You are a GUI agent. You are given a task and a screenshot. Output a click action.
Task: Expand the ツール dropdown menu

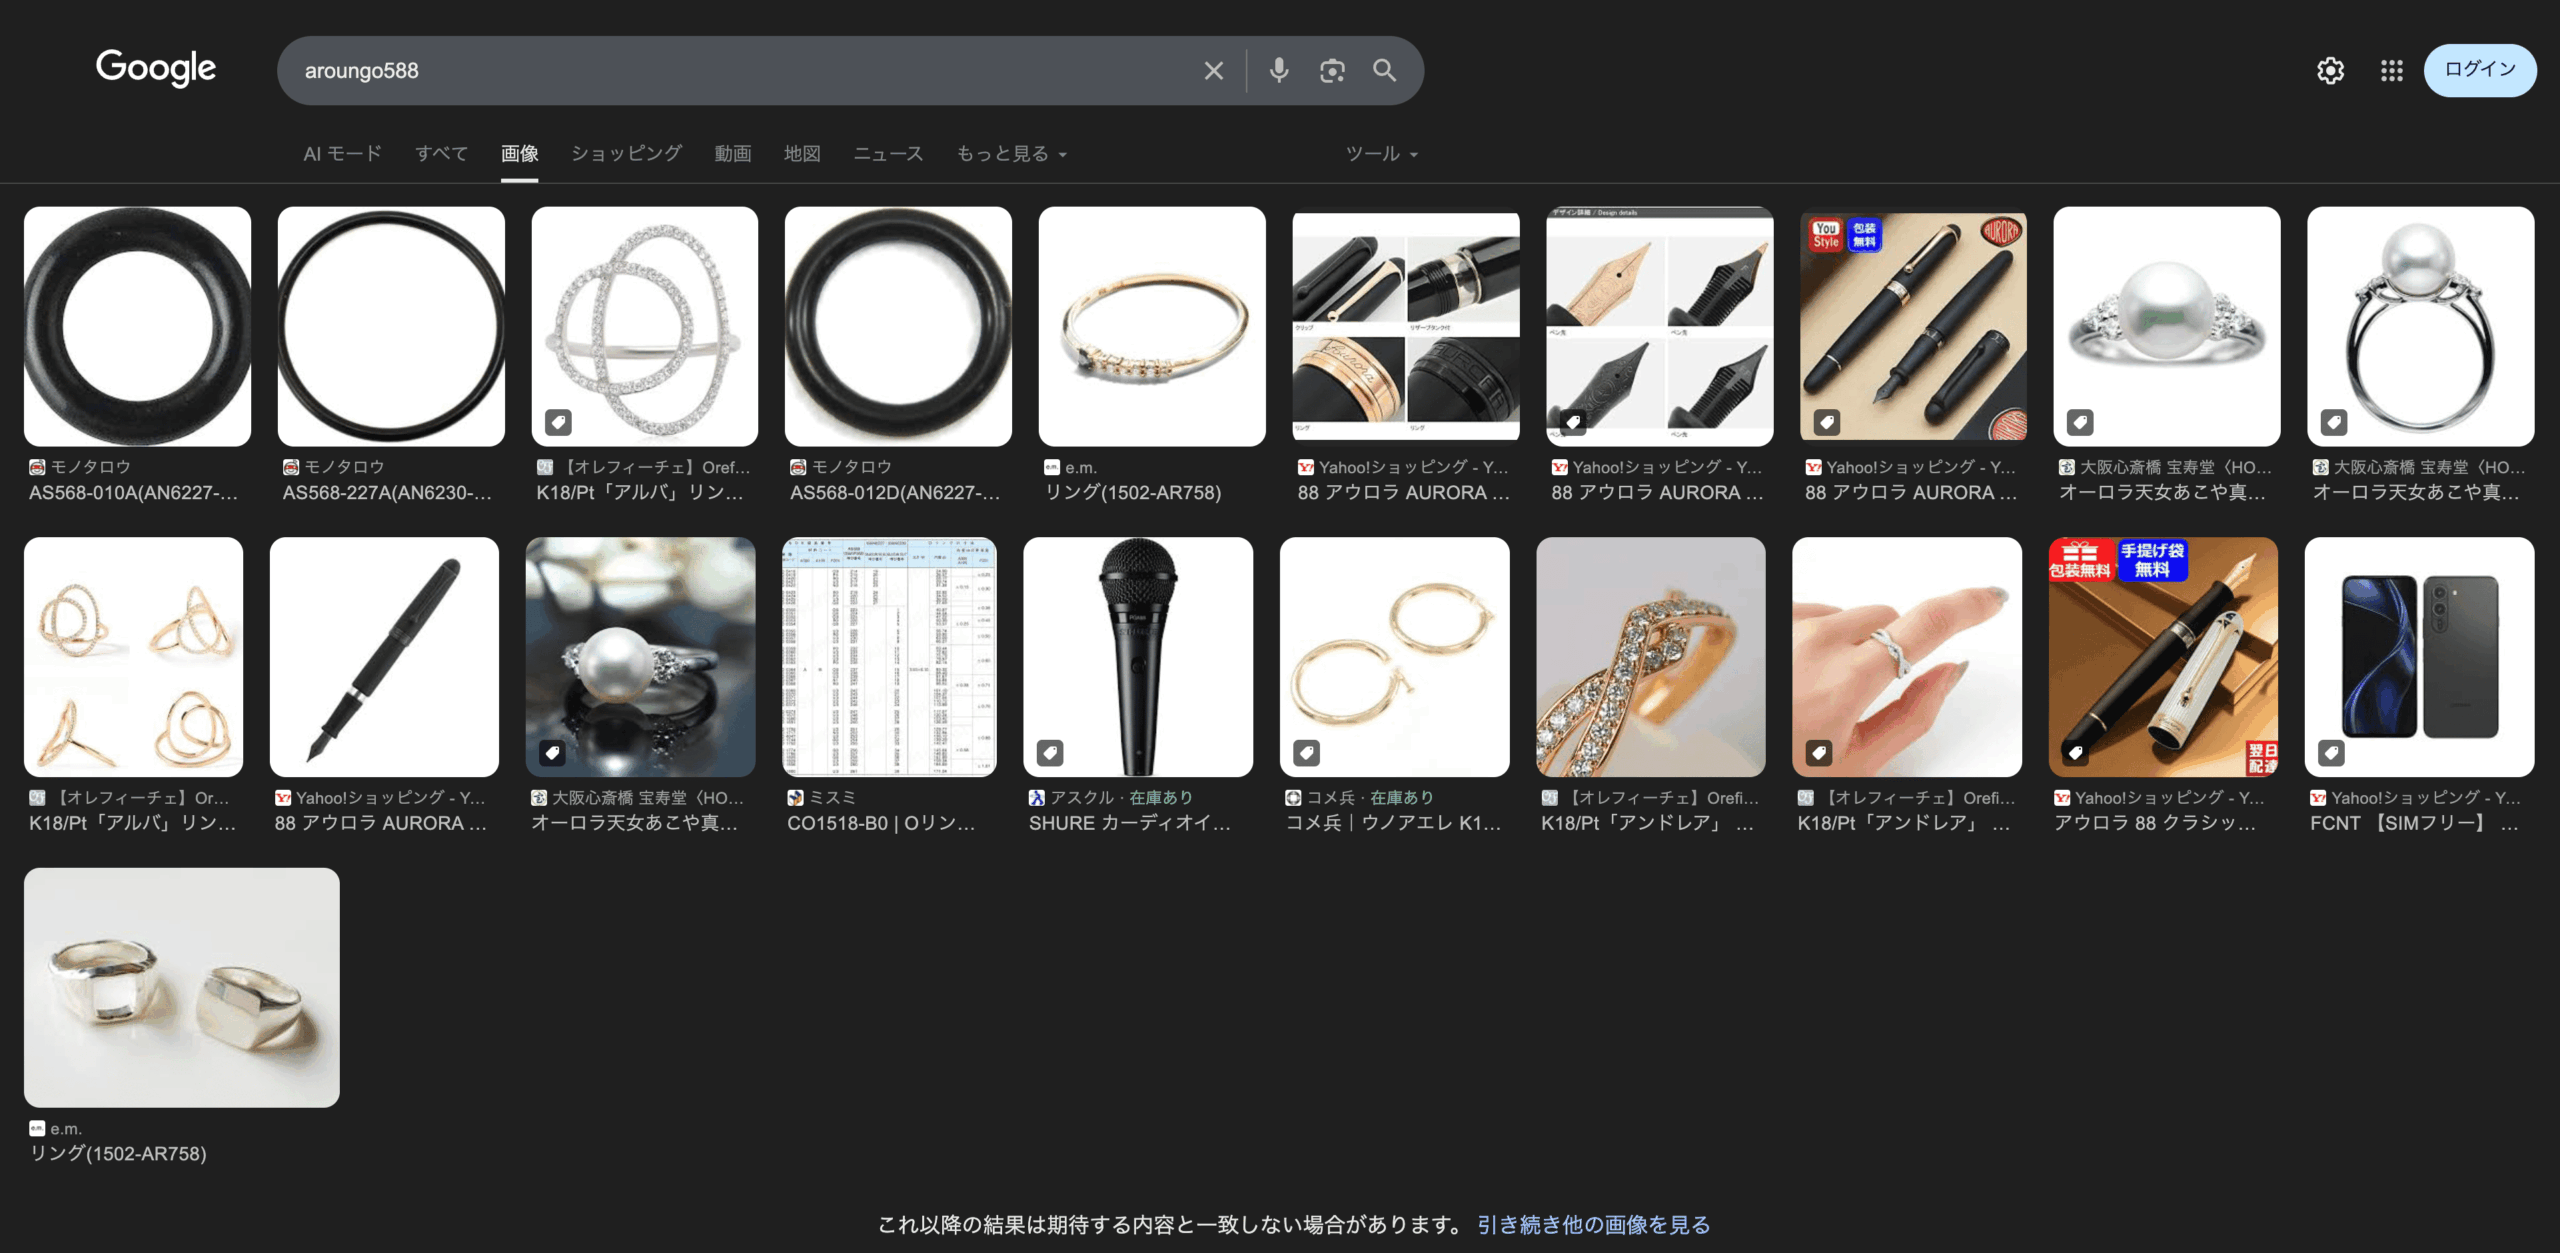coord(1381,154)
